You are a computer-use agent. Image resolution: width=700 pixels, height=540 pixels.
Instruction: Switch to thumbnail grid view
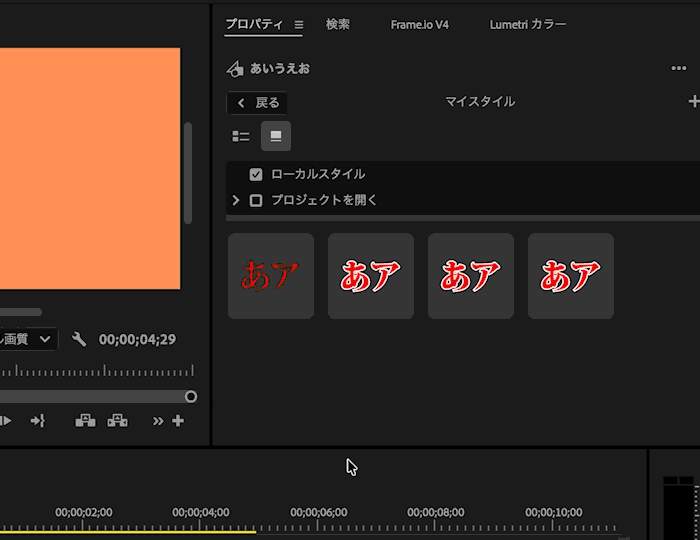click(x=276, y=136)
